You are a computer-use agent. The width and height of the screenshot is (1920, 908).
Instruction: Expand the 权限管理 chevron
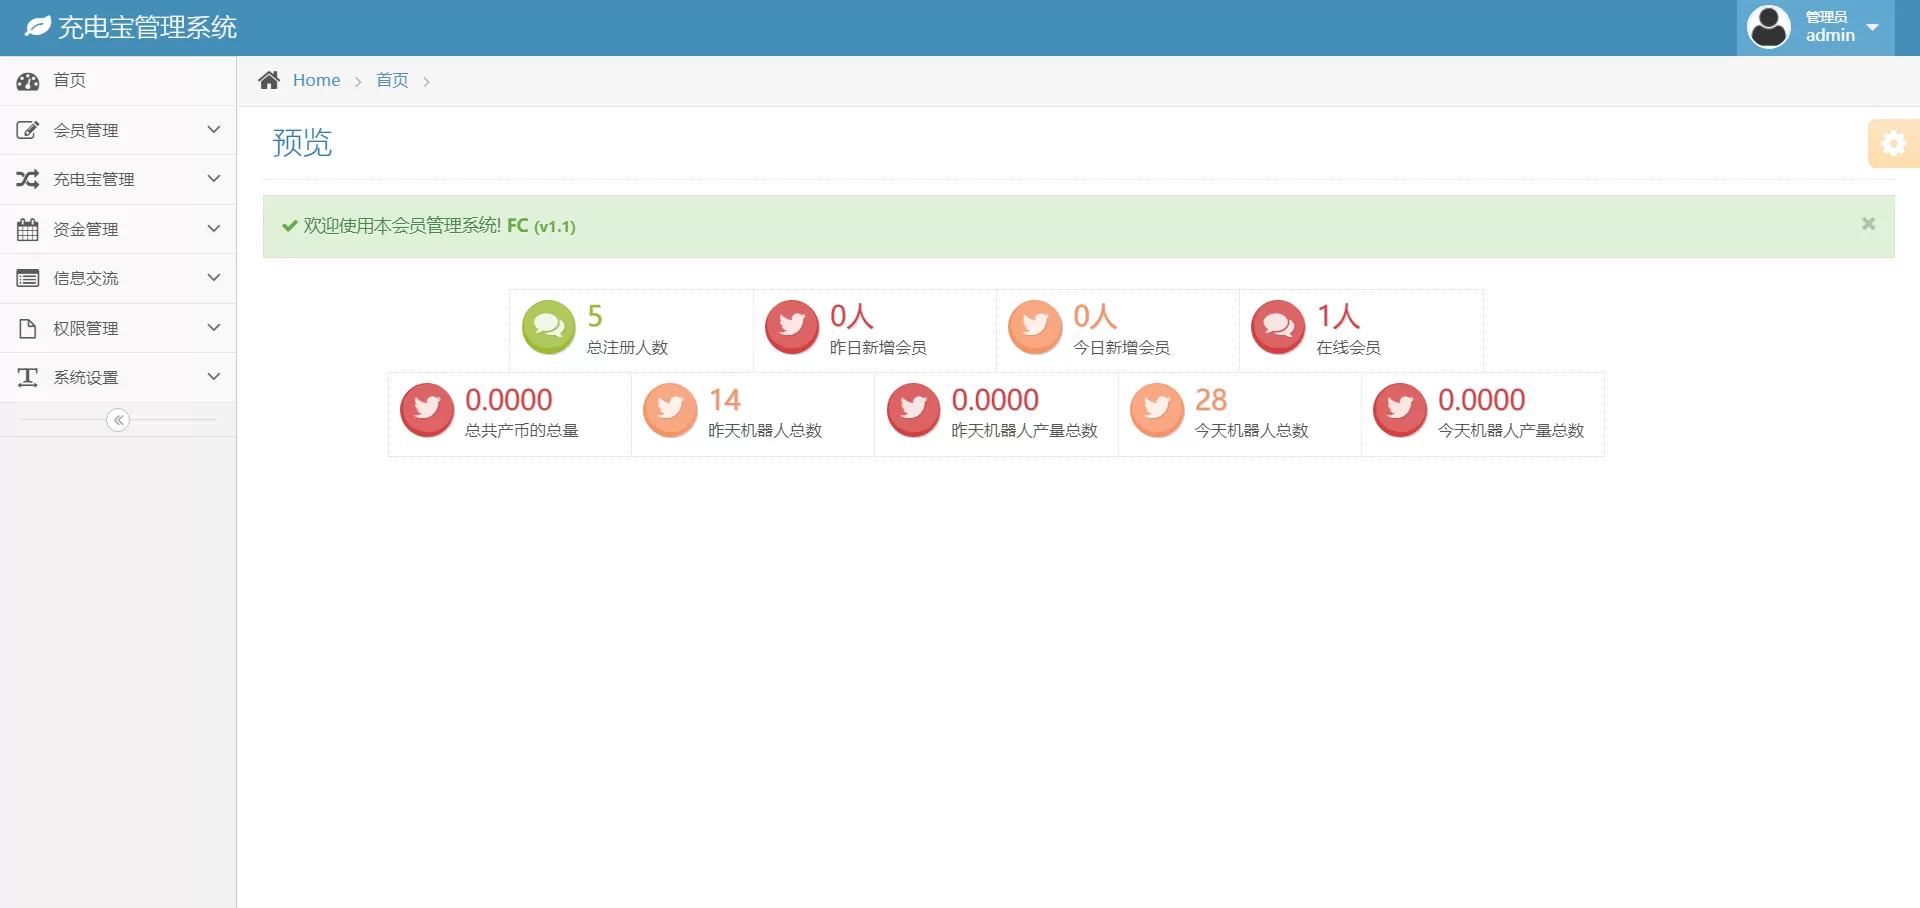tap(213, 327)
